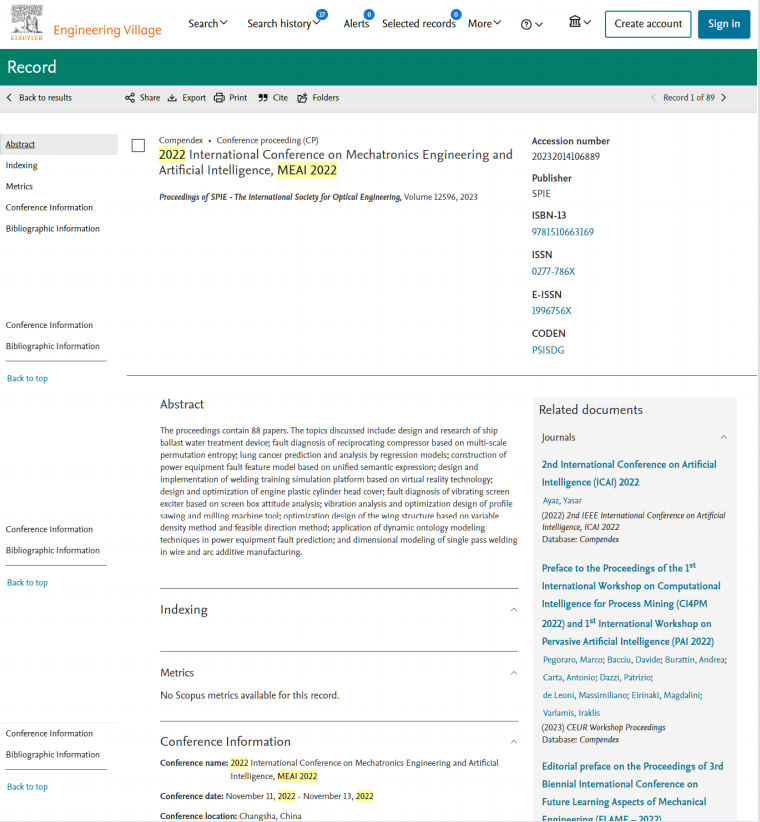The width and height of the screenshot is (760, 822).
Task: Jump to Metrics in the sidebar
Action: click(x=19, y=186)
